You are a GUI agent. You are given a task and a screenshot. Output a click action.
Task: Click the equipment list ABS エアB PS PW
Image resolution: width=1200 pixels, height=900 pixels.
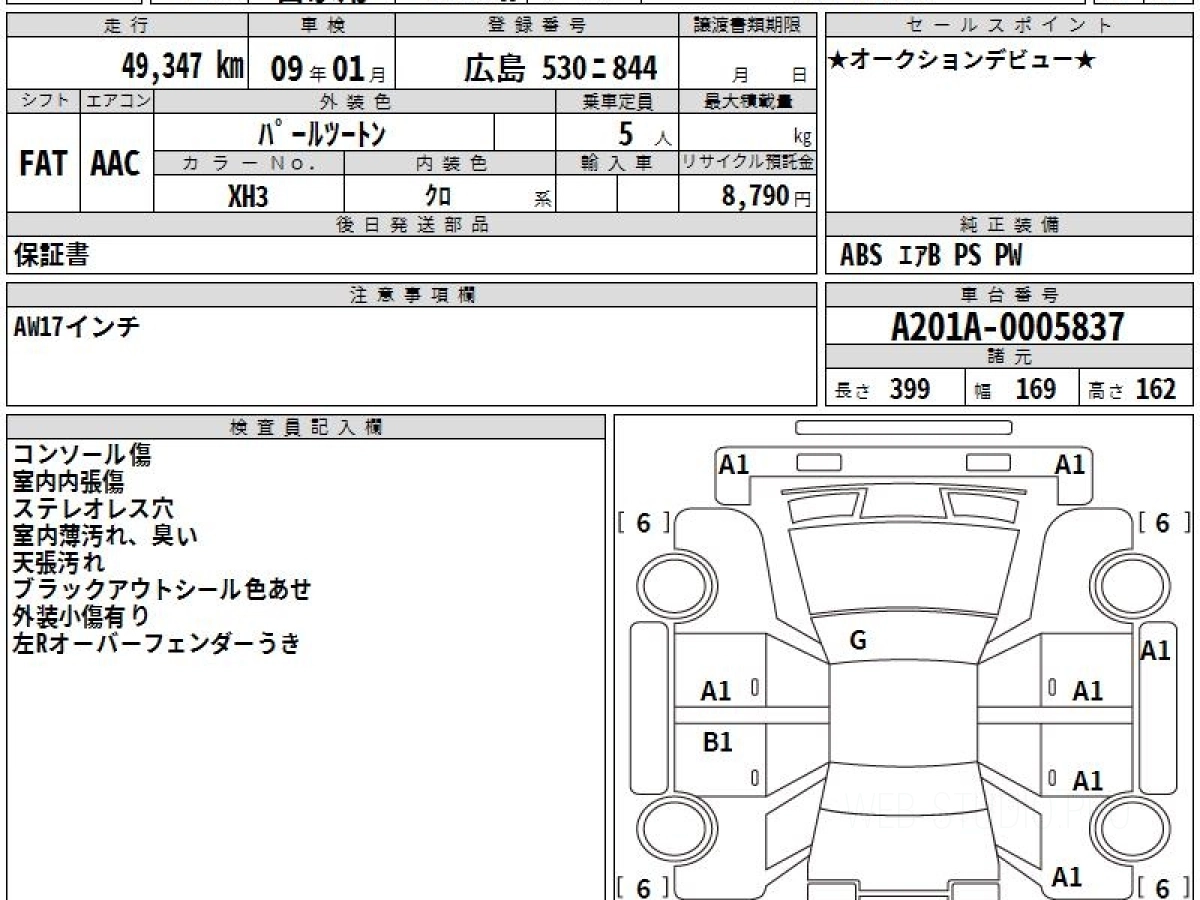(x=931, y=256)
